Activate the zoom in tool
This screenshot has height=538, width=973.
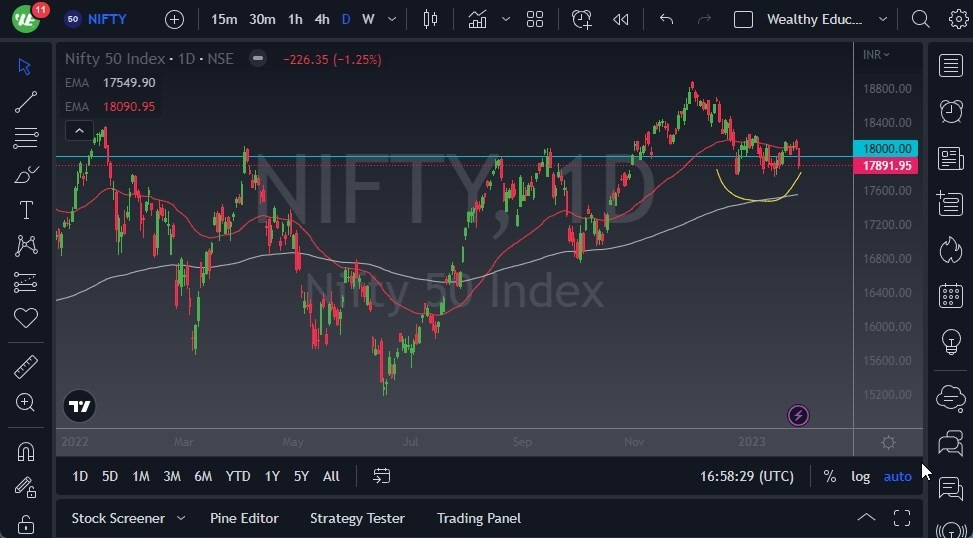point(25,403)
